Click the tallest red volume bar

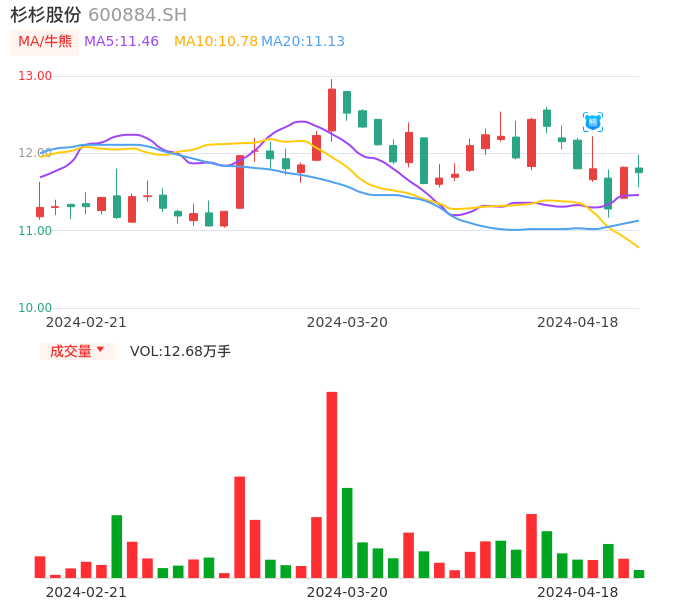click(x=332, y=484)
